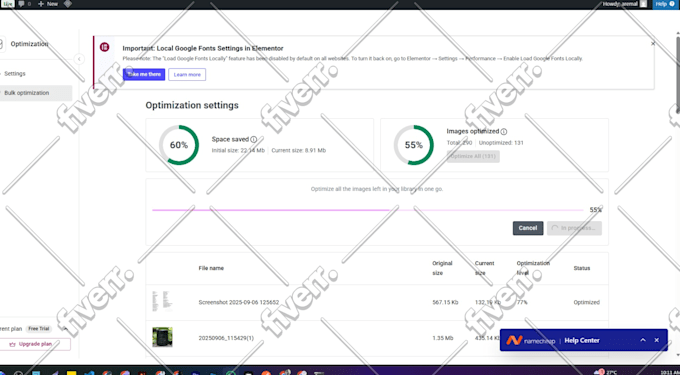Open the Settings sidebar item
680x375 pixels.
[x=15, y=74]
